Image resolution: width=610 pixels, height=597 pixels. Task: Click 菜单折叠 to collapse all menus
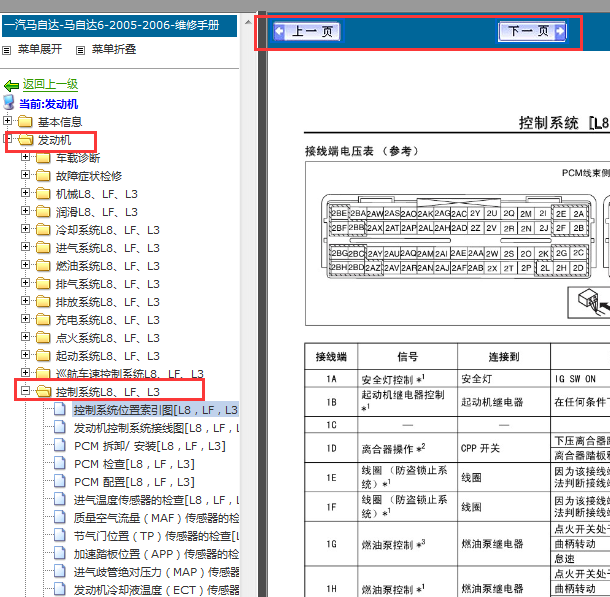[x=114, y=49]
